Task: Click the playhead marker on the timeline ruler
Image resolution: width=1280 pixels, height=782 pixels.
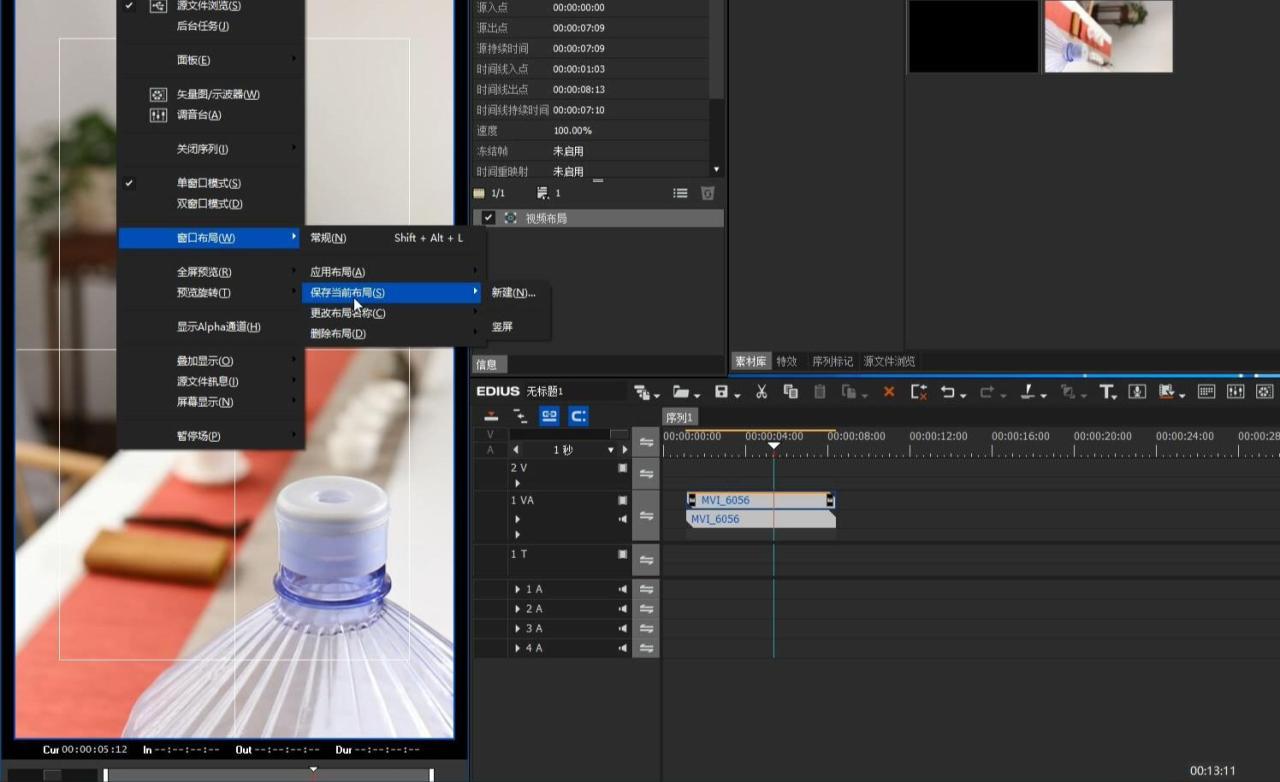Action: coord(773,446)
